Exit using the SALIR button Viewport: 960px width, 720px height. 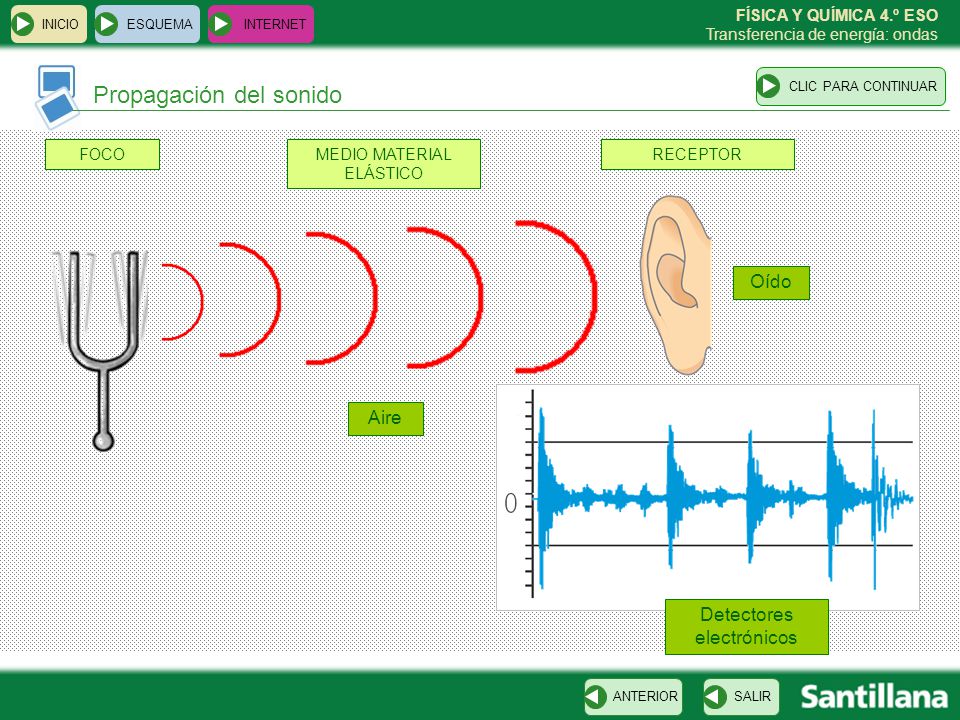coord(741,697)
